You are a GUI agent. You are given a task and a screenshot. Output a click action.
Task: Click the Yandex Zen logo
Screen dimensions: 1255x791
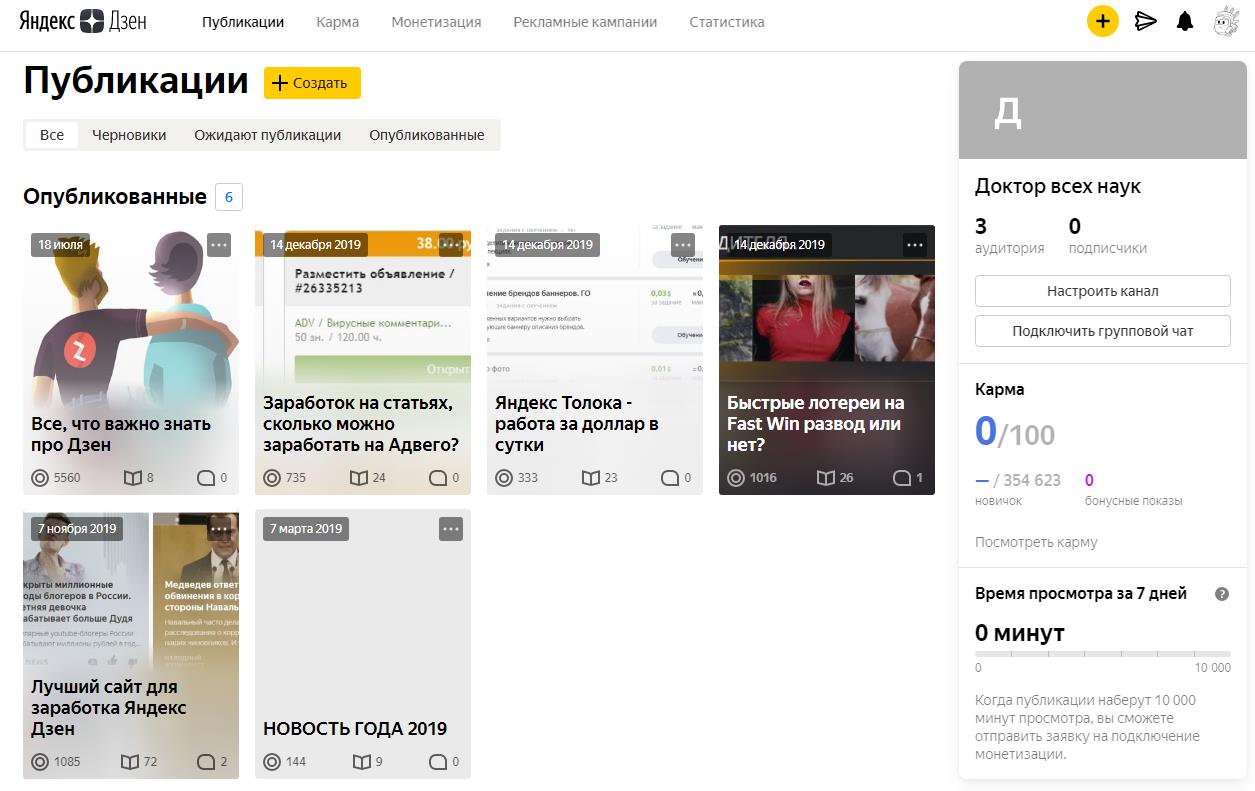83,21
